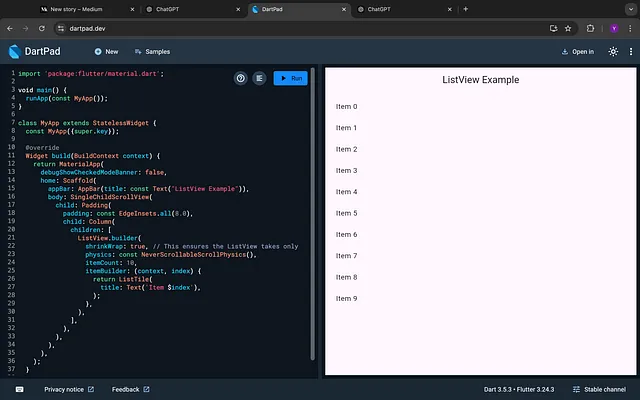Select Item 1 in the ListView
The image size is (640, 400).
coord(480,128)
